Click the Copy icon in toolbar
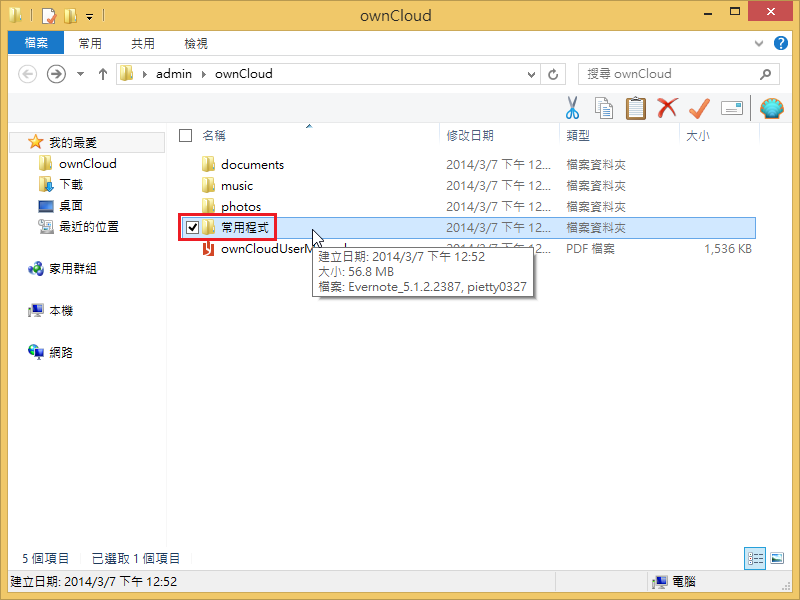This screenshot has width=800, height=600. (x=603, y=108)
